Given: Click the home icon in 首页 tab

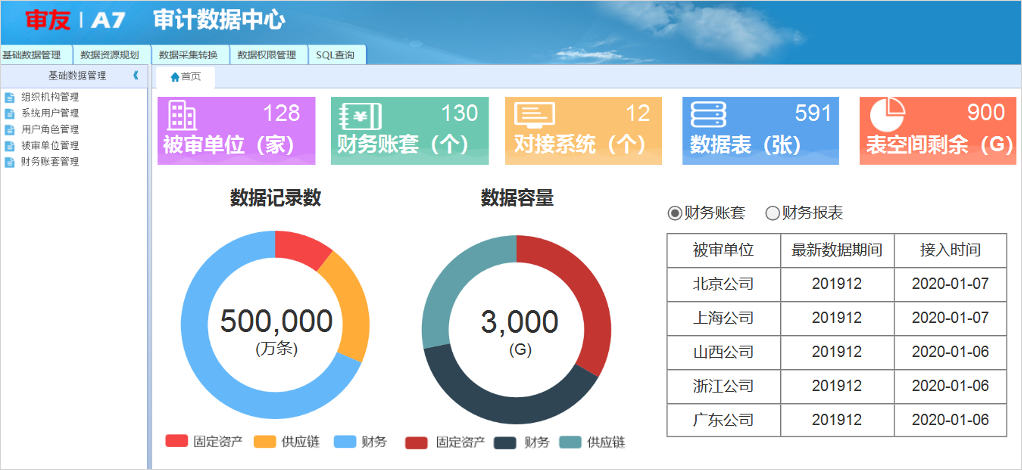Looking at the screenshot, I should coord(175,77).
